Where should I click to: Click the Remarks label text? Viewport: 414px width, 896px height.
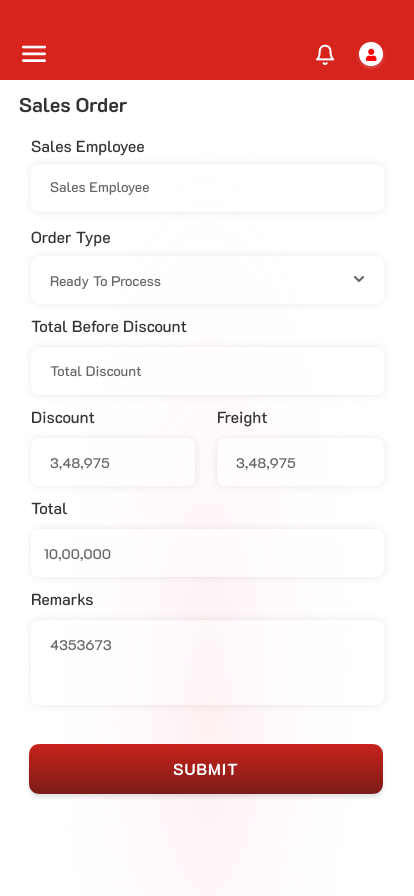62,600
